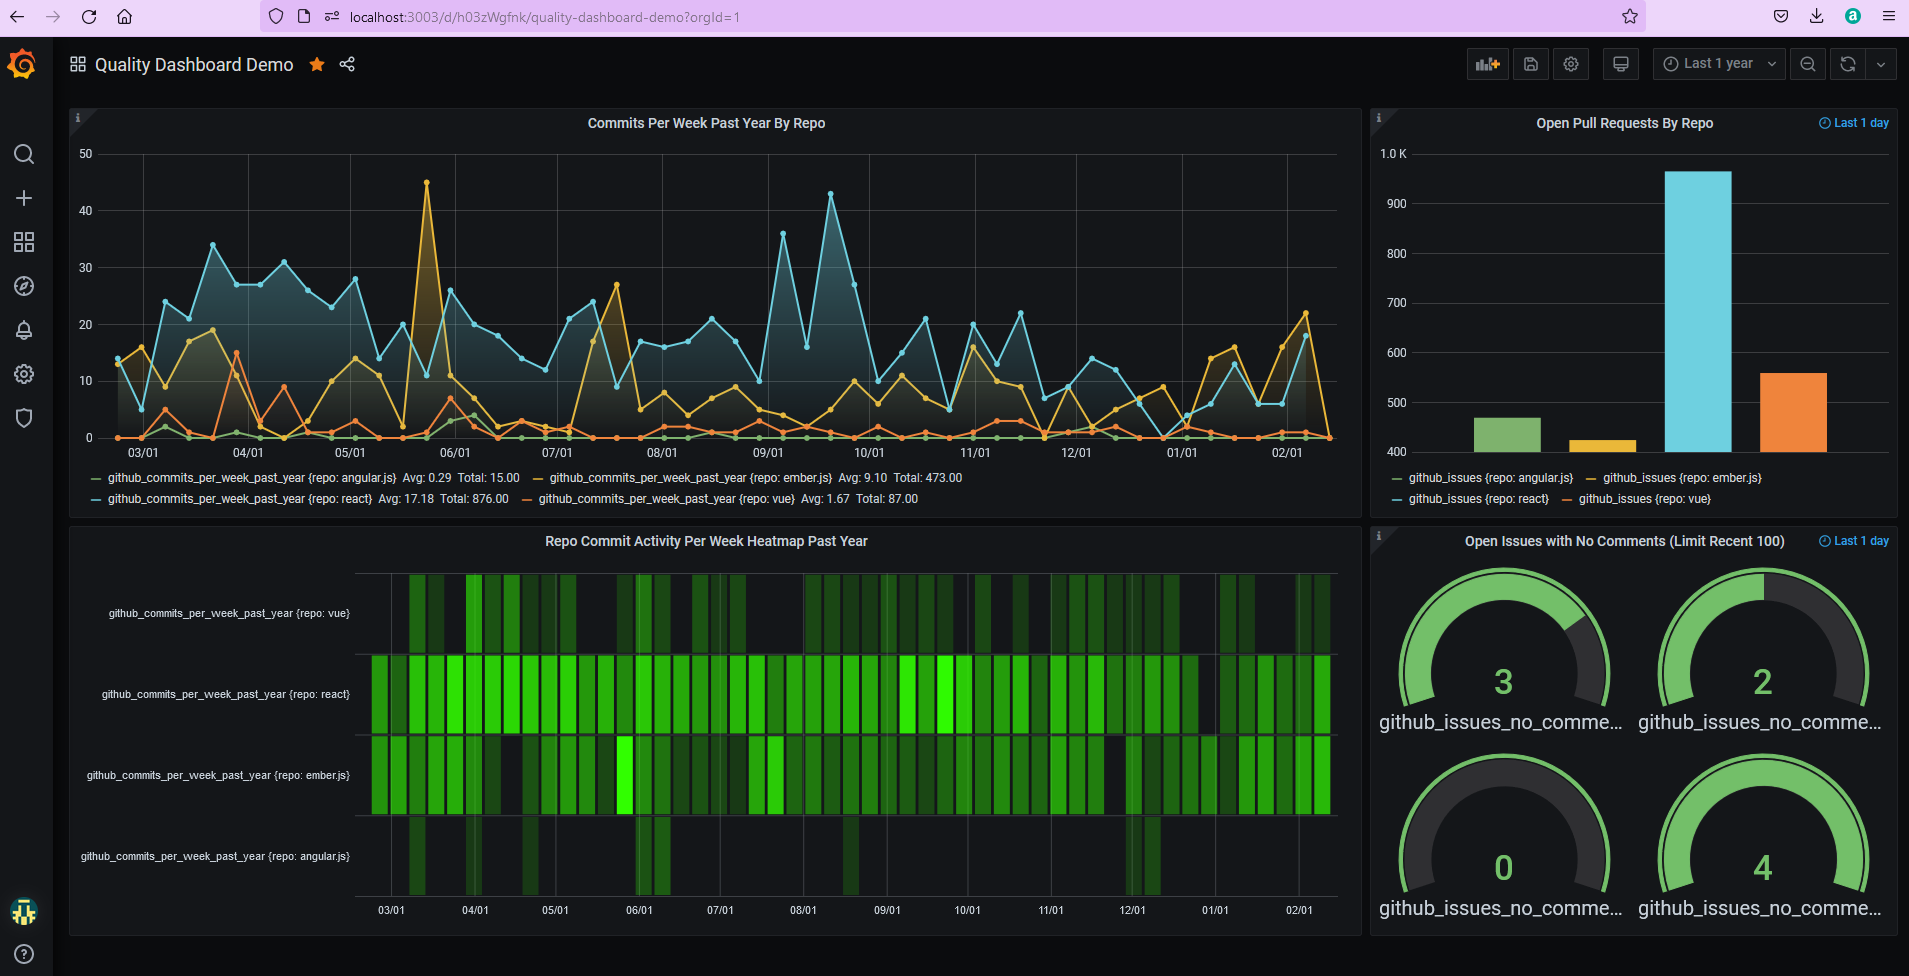1909x976 pixels.
Task: Click the Quality Dashboard Demo title
Action: point(194,64)
